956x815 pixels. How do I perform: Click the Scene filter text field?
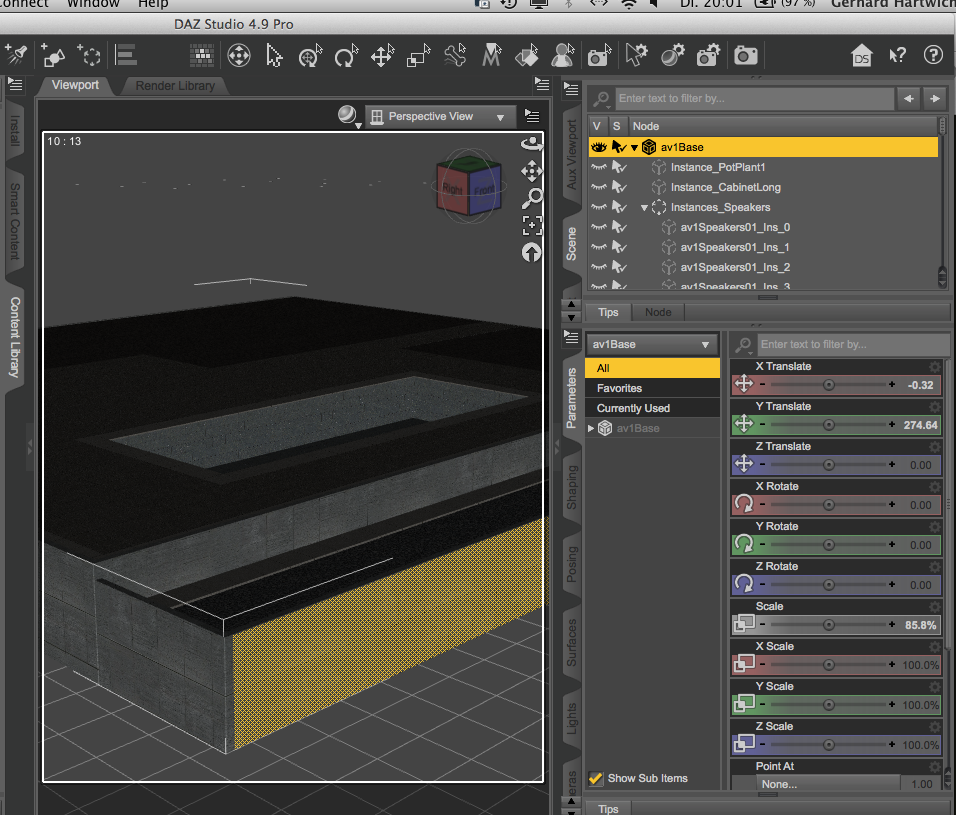(x=752, y=98)
